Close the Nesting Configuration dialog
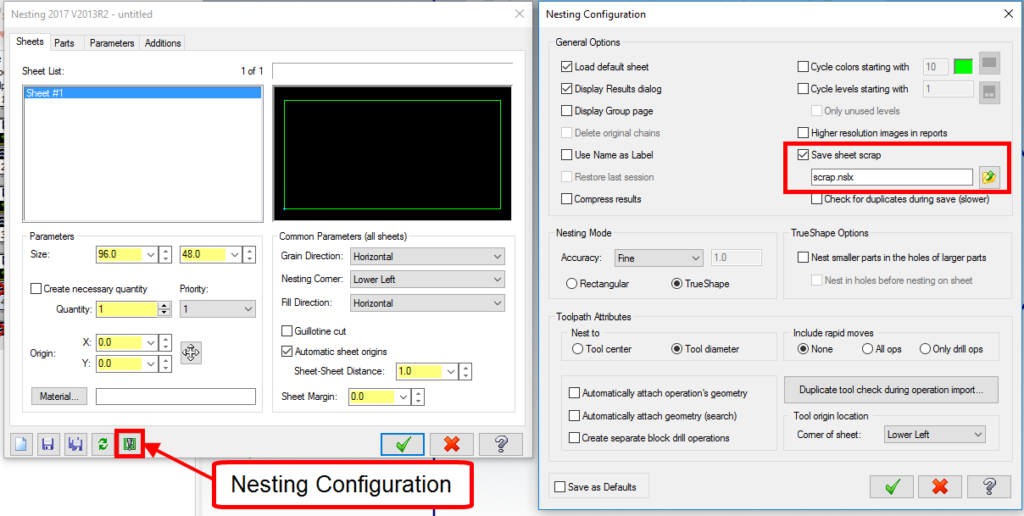The image size is (1024, 516). 1006,14
